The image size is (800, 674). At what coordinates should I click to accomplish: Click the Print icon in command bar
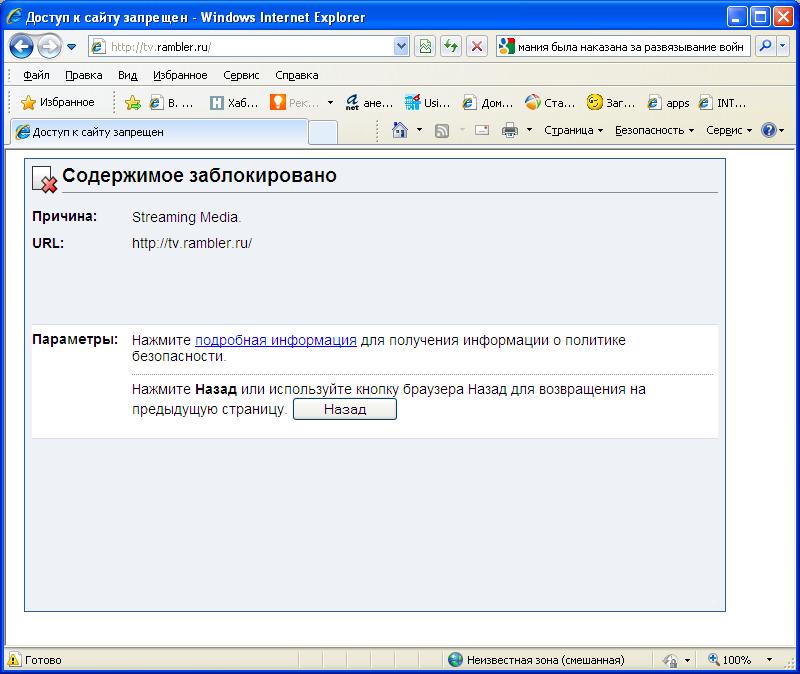point(509,130)
